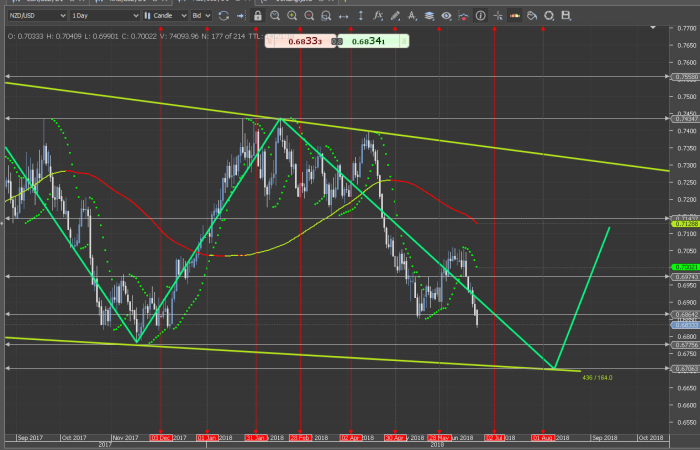Screen dimensions: 700x450
Task: Open the layers icon in toolbar
Action: click(429, 16)
